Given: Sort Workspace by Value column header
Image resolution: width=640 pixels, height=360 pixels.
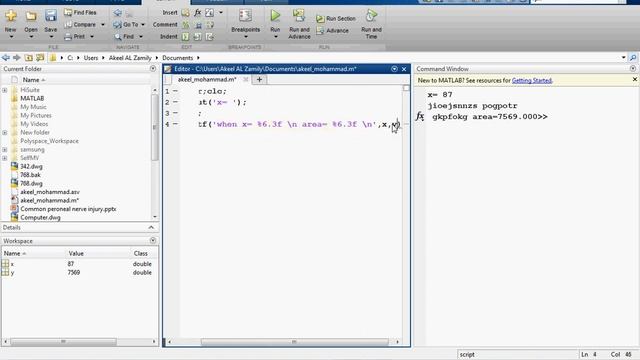Looking at the screenshot, I should tap(76, 253).
